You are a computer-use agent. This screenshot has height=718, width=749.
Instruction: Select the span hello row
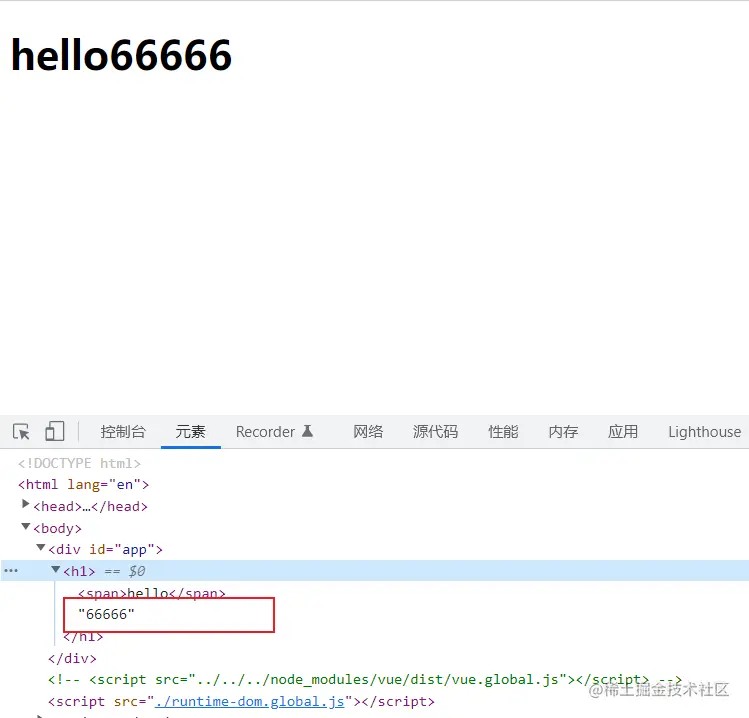point(151,593)
